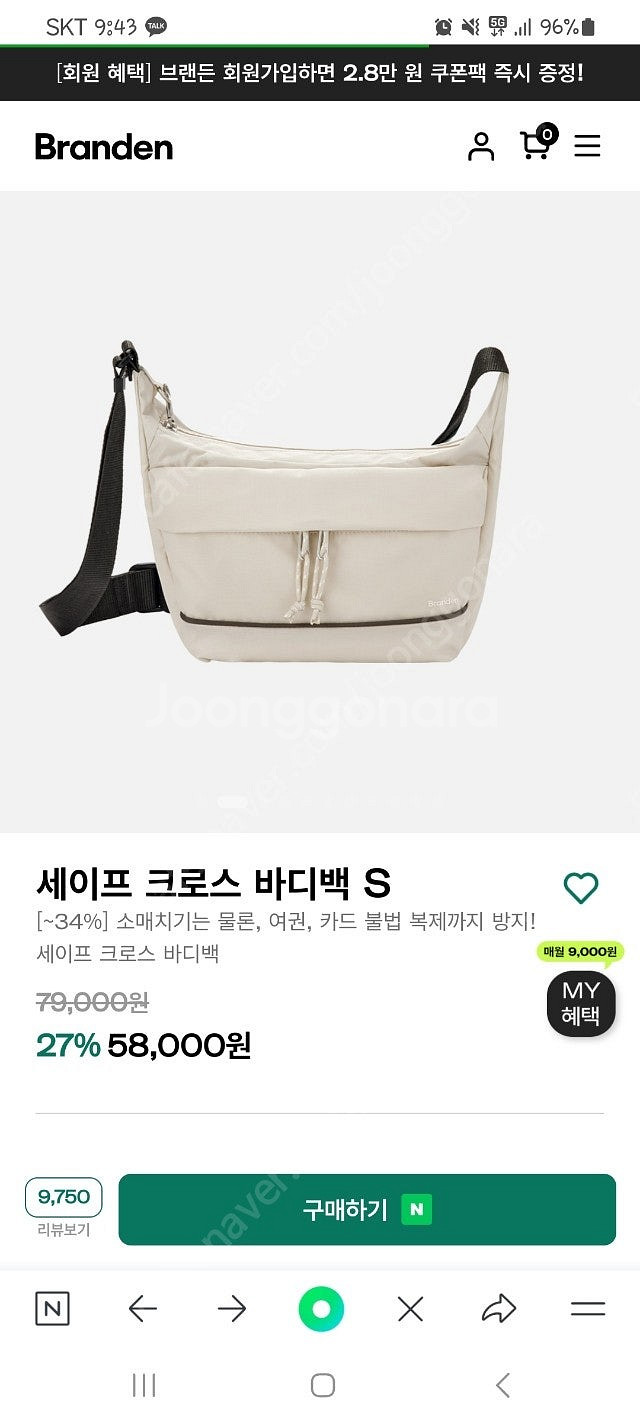
Task: Open the user account profile icon
Action: click(x=481, y=146)
